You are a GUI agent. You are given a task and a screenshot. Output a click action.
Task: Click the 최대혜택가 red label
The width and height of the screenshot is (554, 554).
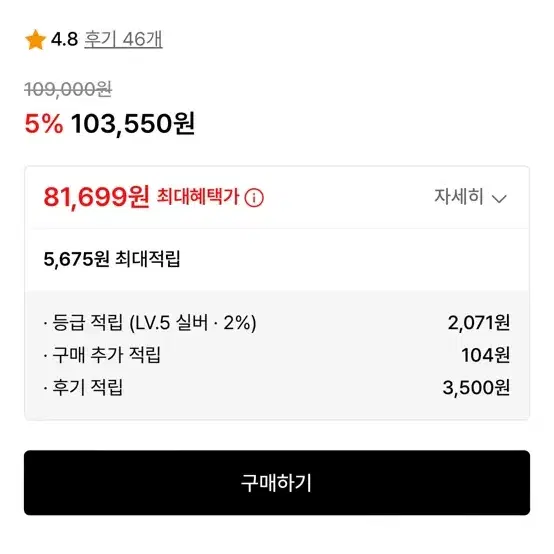pyautogui.click(x=198, y=196)
